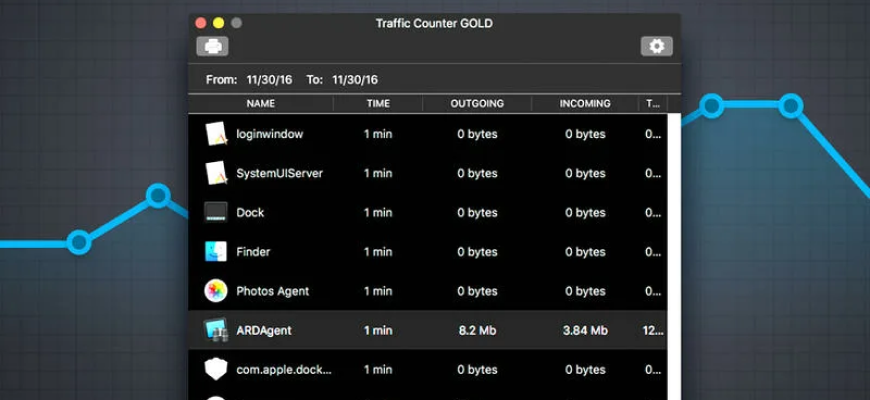Minimize window with the yellow button
This screenshot has height=400, width=870.
click(x=219, y=23)
